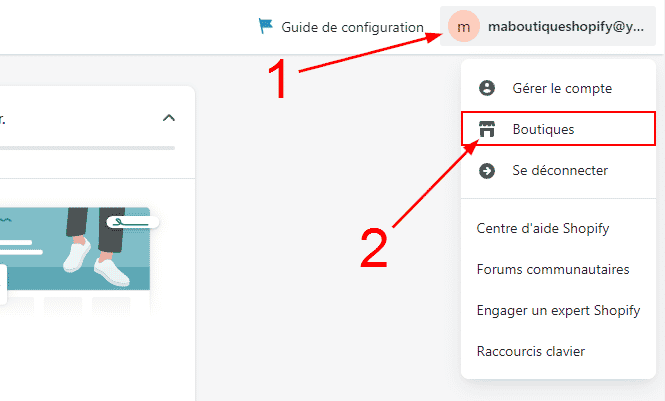Click the account email text label

pos(566,26)
